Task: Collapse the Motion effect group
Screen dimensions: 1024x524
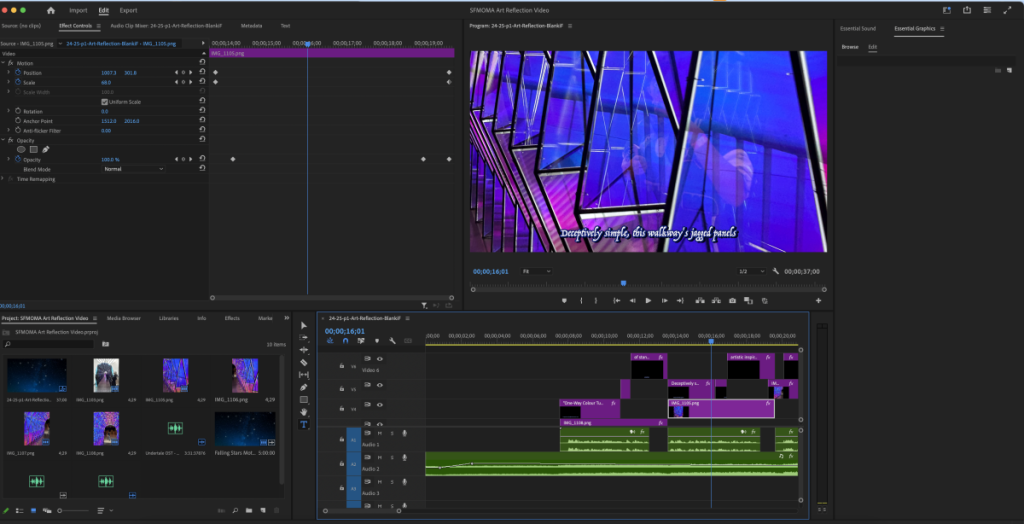Action: point(3,63)
